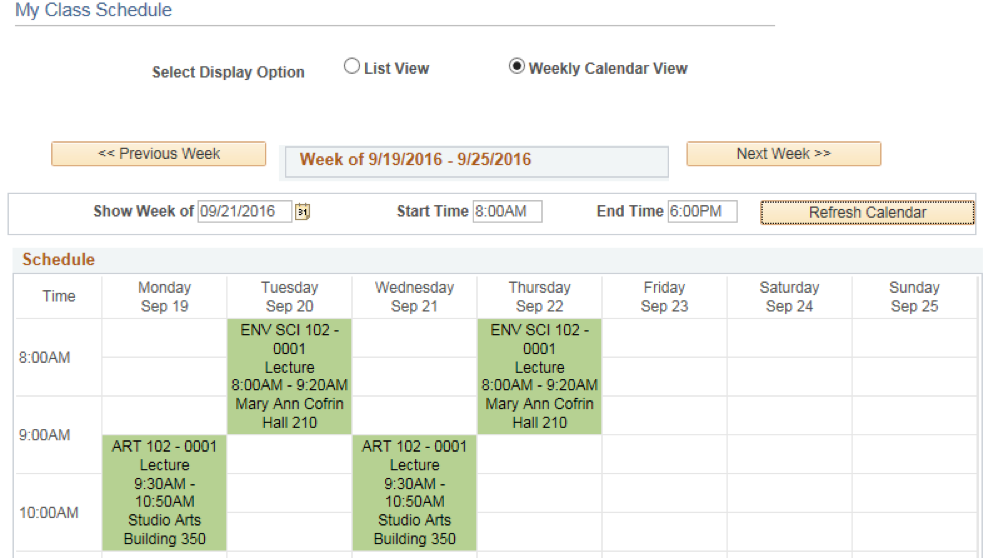Image resolution: width=989 pixels, height=558 pixels.
Task: Click the Monday Sep 19 column header
Action: pyautogui.click(x=164, y=297)
